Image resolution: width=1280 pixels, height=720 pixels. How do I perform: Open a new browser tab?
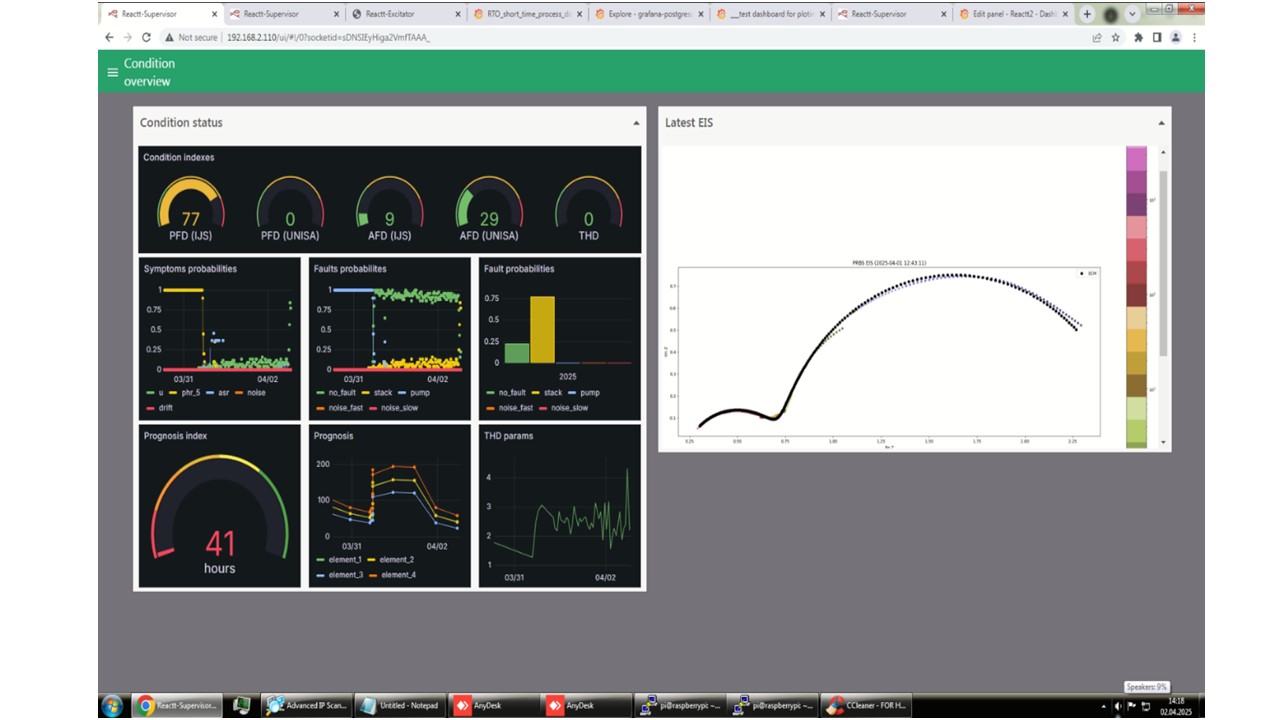coord(1087,14)
